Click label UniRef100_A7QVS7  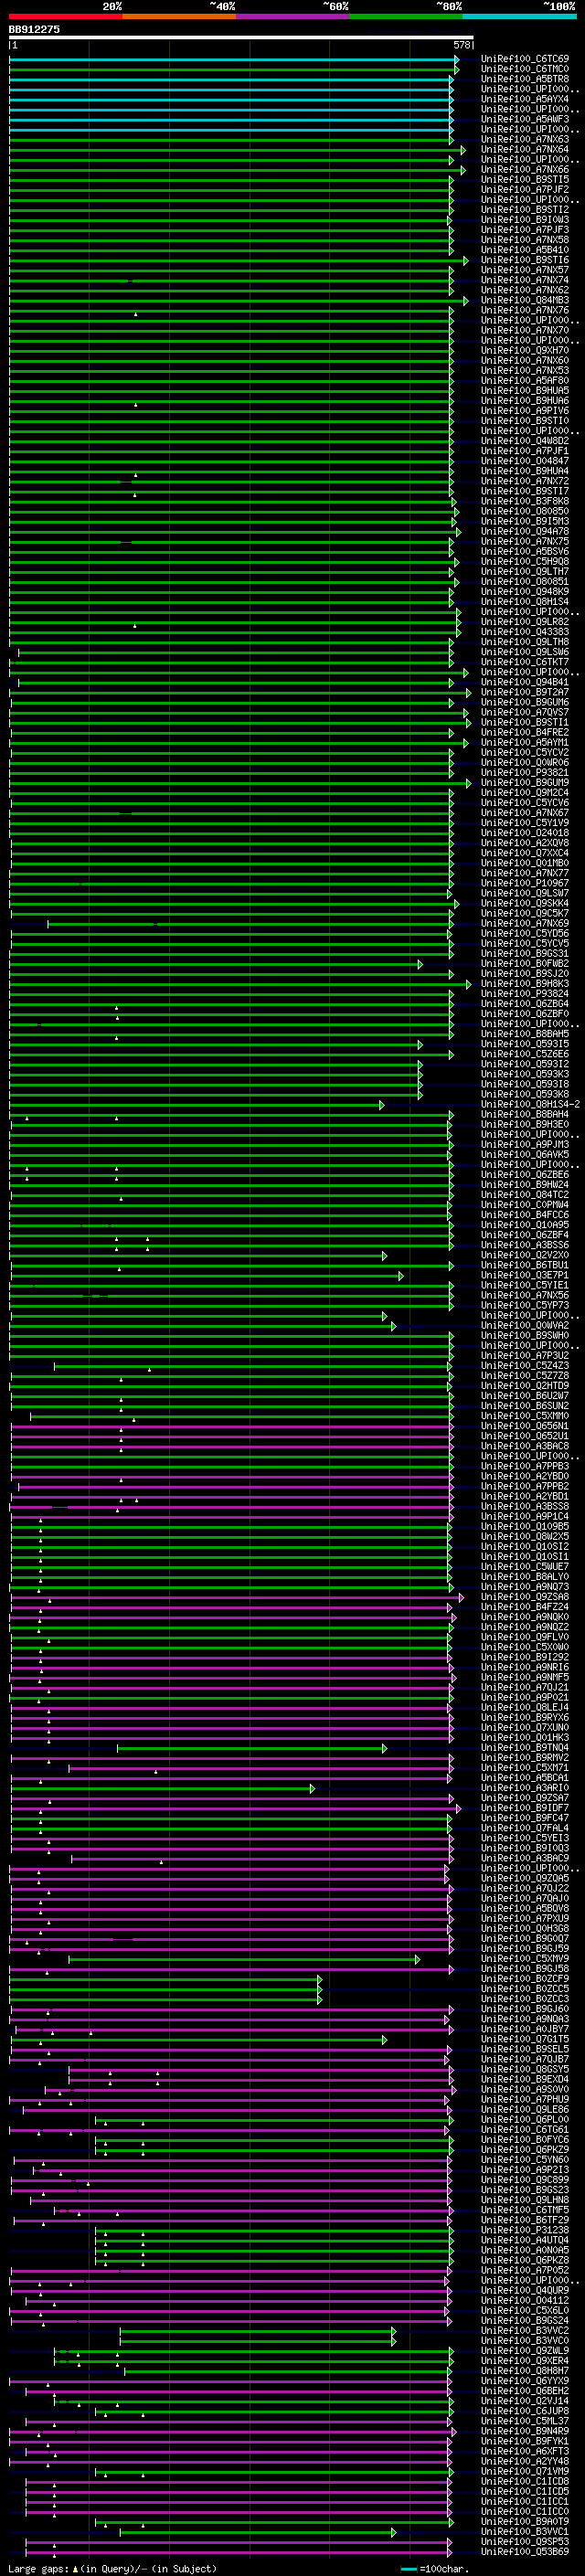525,713
